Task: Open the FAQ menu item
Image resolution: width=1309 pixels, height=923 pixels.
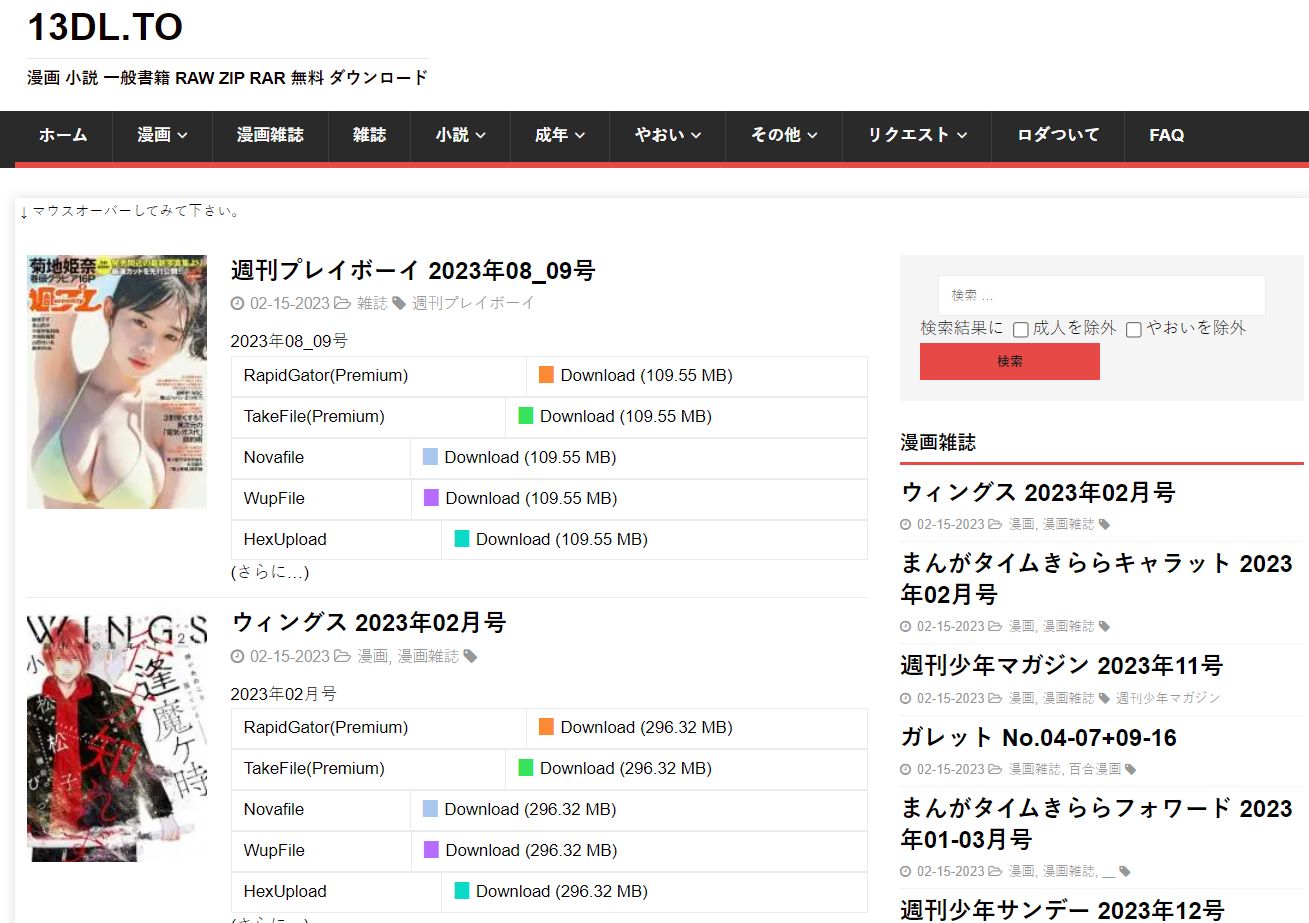Action: 1167,135
